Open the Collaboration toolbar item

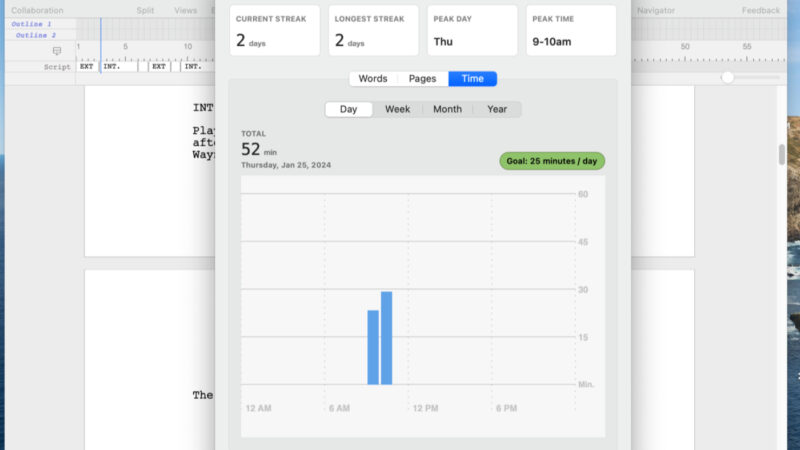(x=37, y=10)
